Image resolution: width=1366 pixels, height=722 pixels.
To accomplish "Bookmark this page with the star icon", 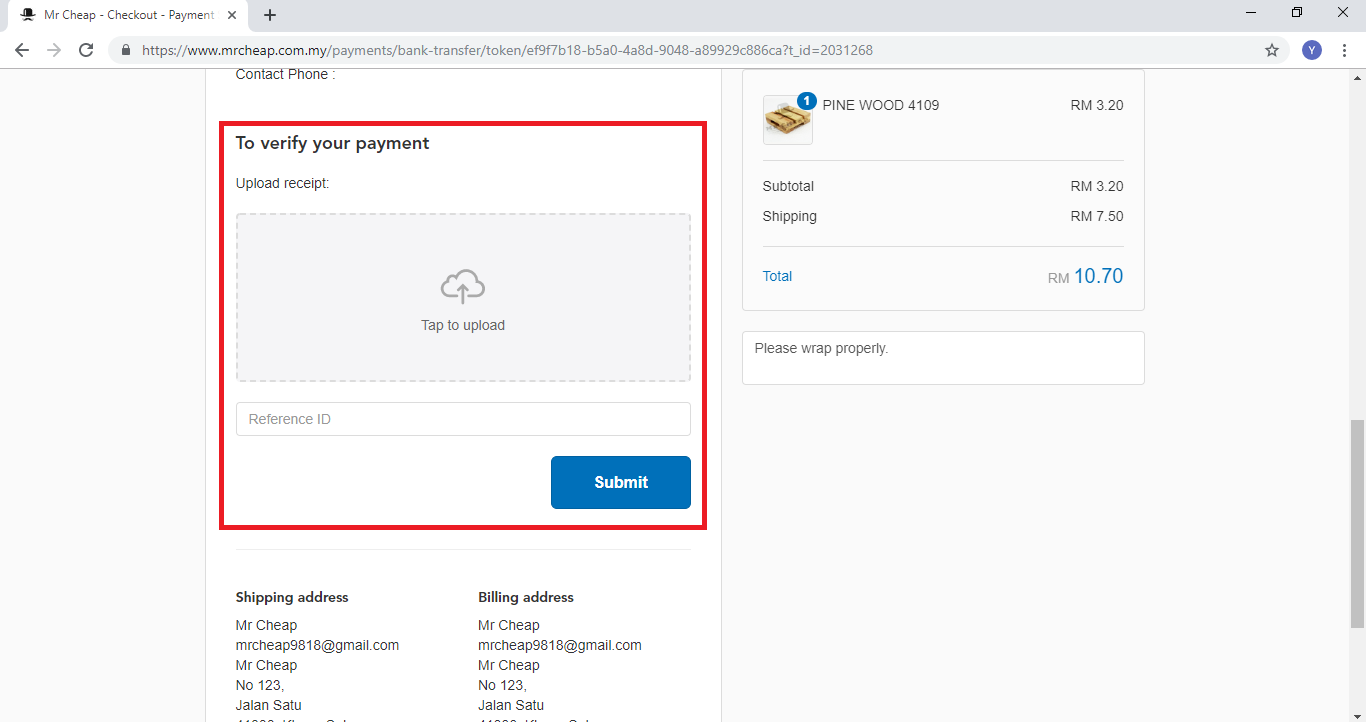I will pyautogui.click(x=1272, y=50).
